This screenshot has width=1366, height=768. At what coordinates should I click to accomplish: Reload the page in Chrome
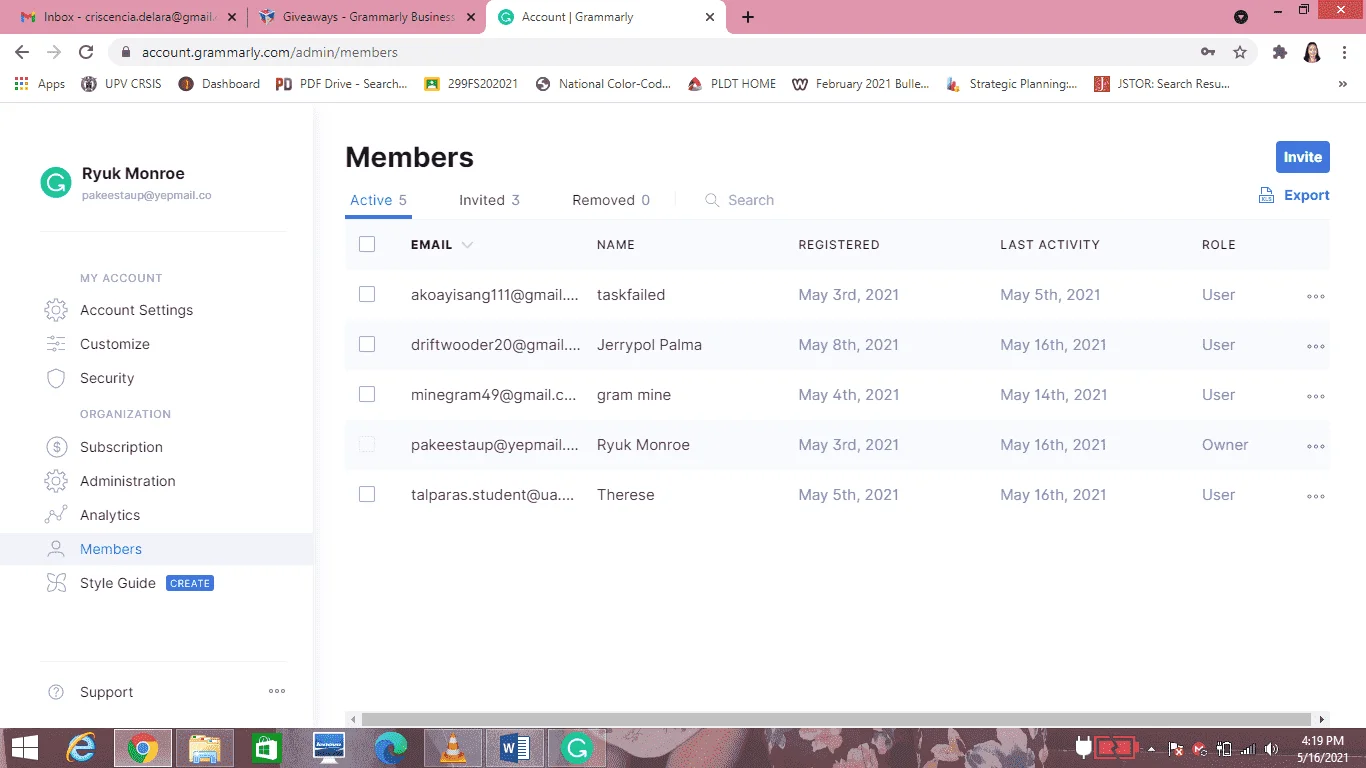coord(86,52)
